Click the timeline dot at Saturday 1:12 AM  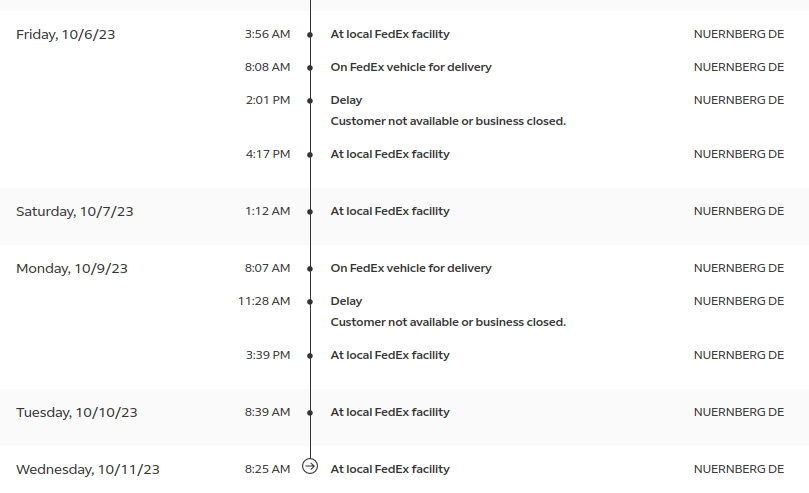tap(310, 212)
